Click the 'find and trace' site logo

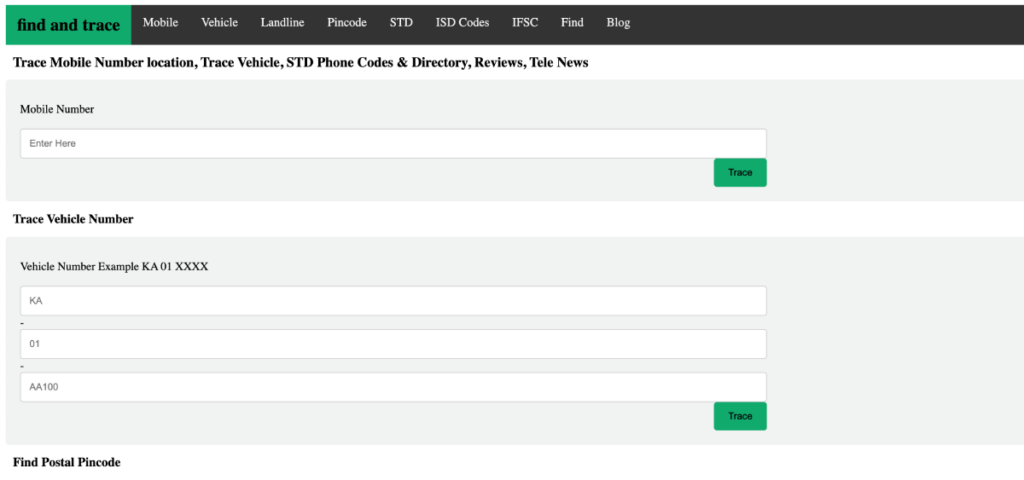coord(68,25)
